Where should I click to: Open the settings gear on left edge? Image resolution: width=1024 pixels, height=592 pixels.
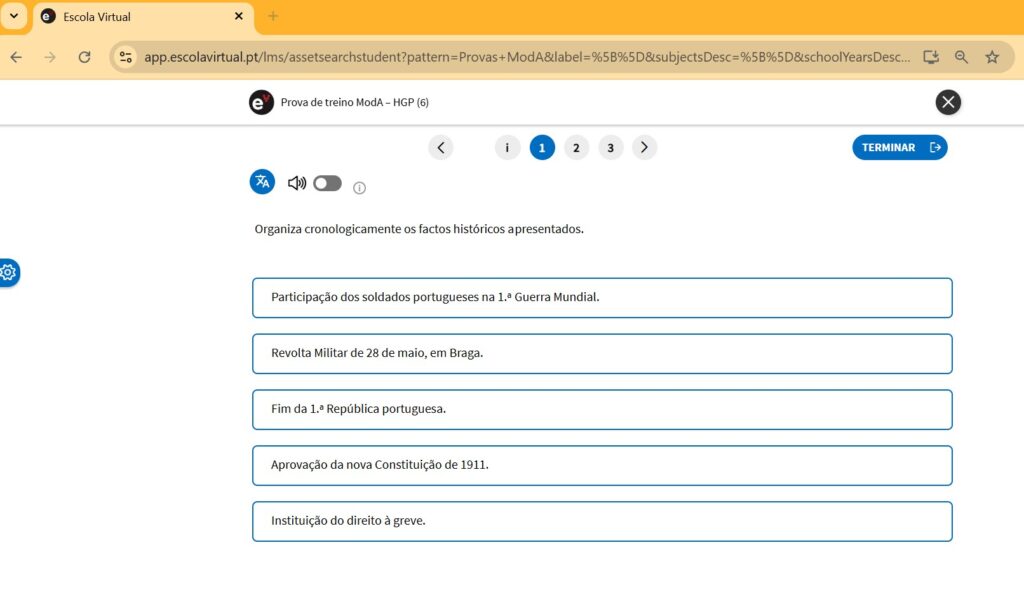coord(9,272)
